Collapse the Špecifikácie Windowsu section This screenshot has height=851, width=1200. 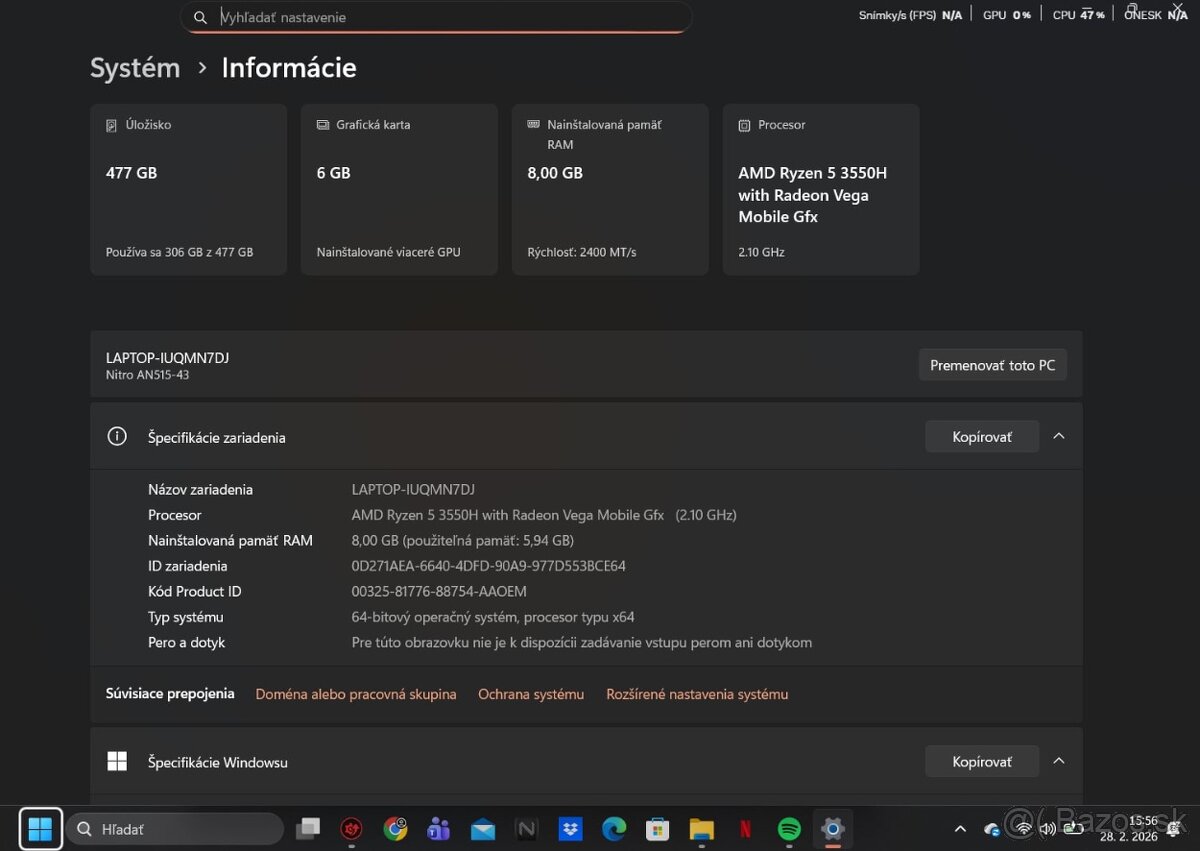point(1059,760)
